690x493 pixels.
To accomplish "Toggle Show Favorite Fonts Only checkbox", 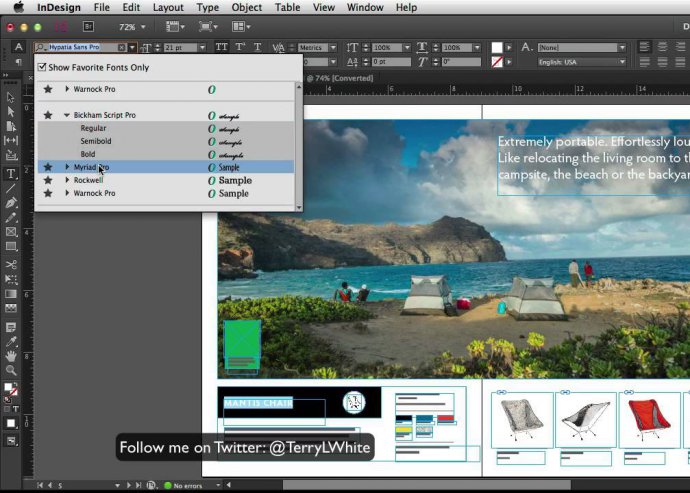I will tap(42, 67).
